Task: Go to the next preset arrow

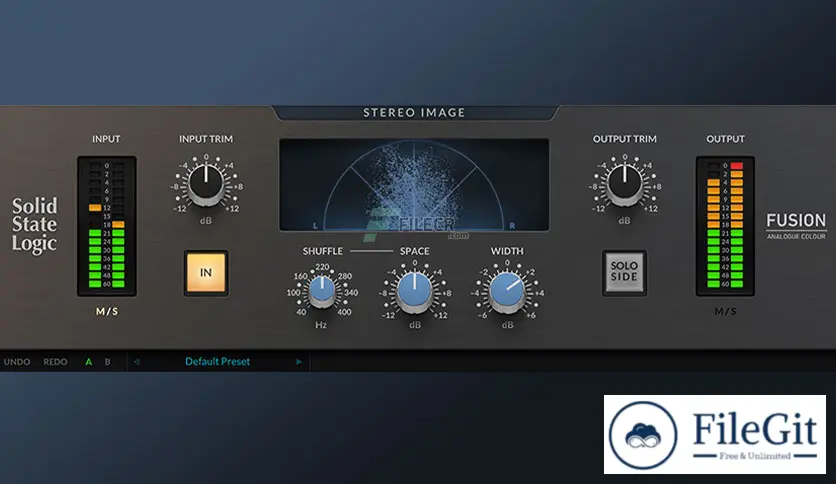Action: [x=299, y=362]
